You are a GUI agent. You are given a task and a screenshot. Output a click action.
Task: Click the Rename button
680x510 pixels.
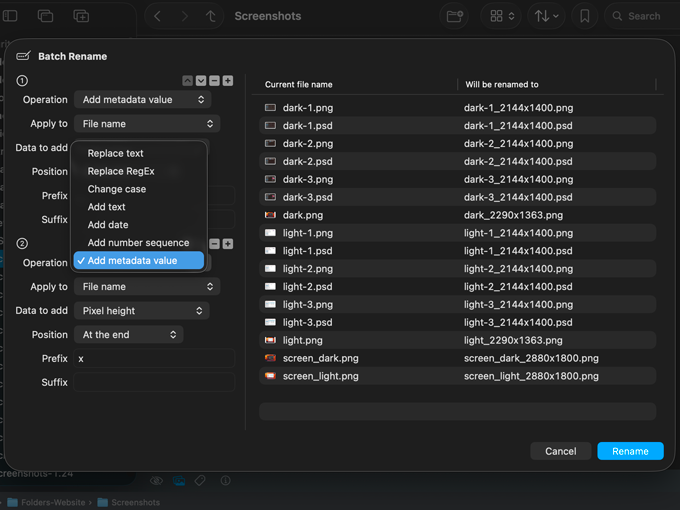[x=630, y=451]
